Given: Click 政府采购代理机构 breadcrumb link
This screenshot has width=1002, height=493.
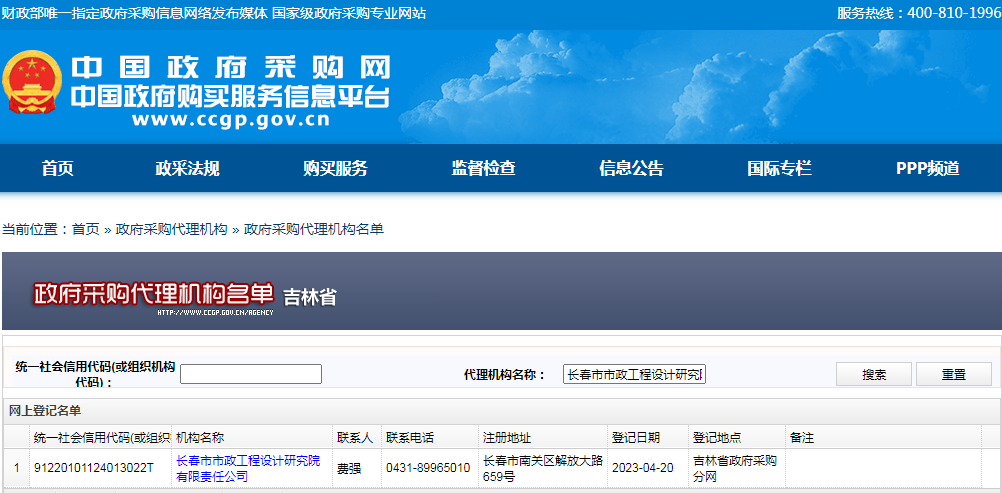Looking at the screenshot, I should [x=171, y=229].
